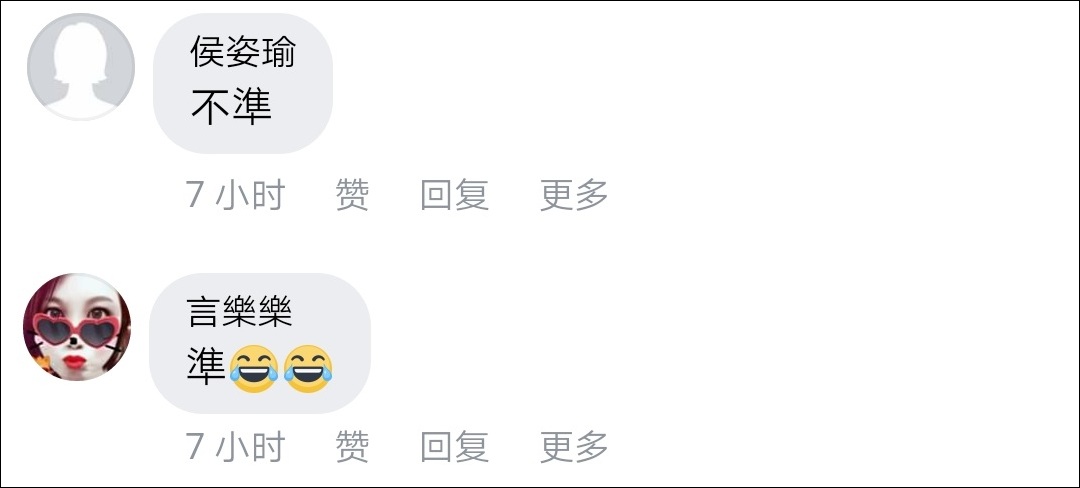Select the 準 character in 言樂樂's comment
The width and height of the screenshot is (1080, 488).
(x=207, y=366)
